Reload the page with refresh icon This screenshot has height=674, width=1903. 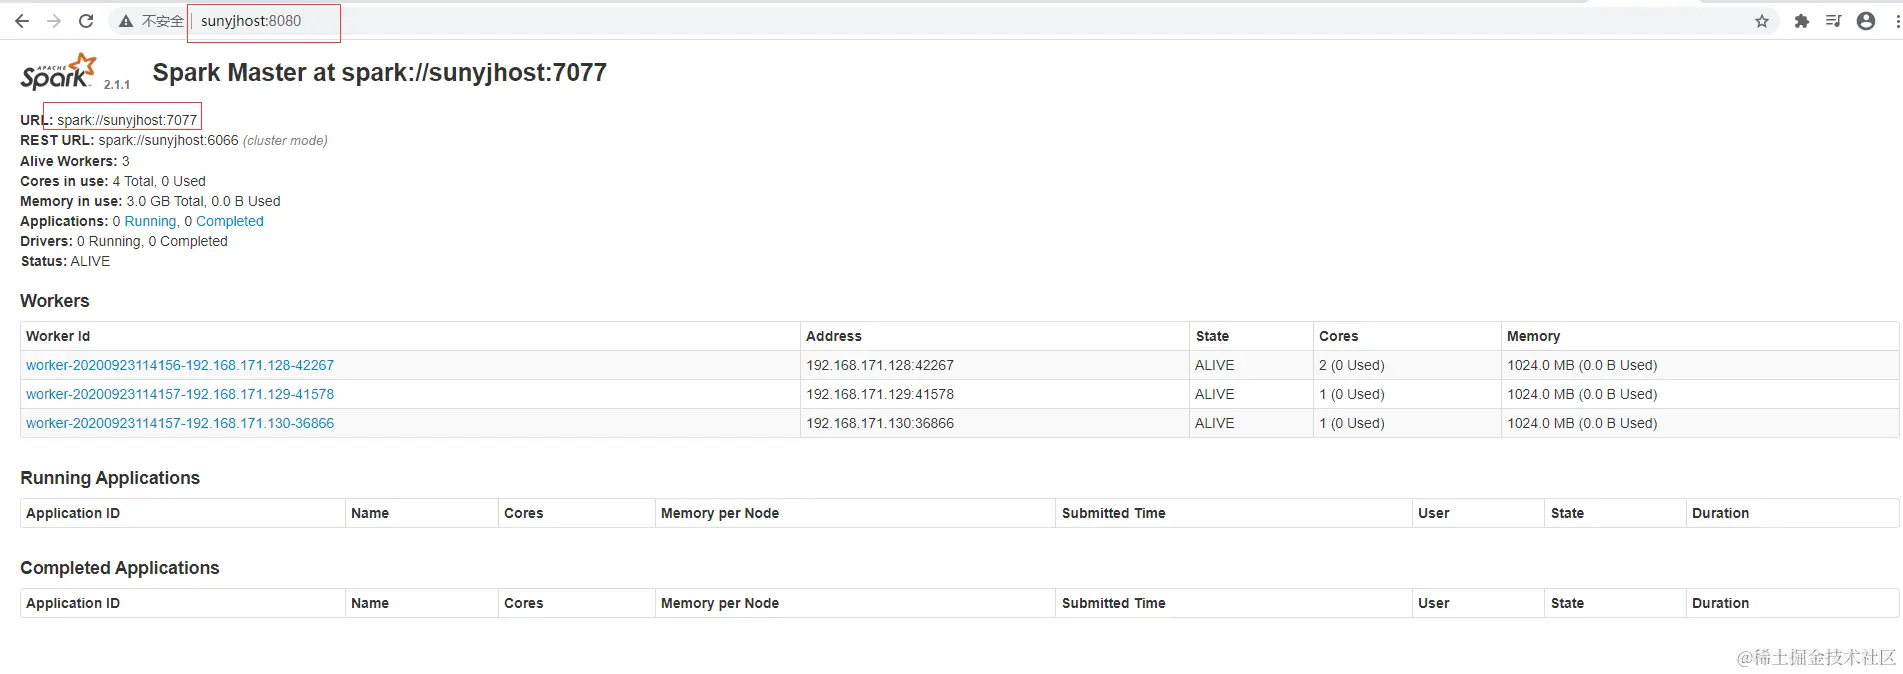pyautogui.click(x=86, y=21)
